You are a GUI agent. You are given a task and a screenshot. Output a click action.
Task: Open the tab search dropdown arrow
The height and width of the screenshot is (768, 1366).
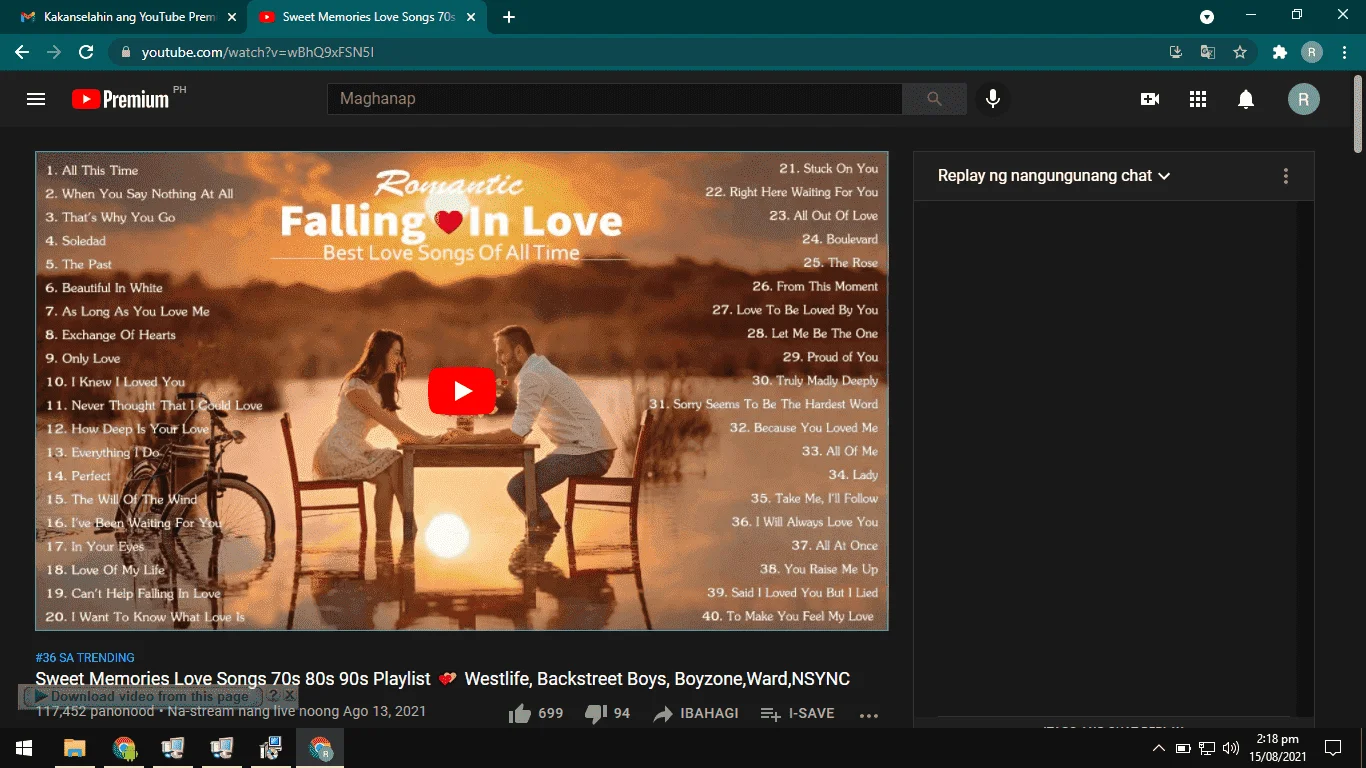pyautogui.click(x=1207, y=17)
